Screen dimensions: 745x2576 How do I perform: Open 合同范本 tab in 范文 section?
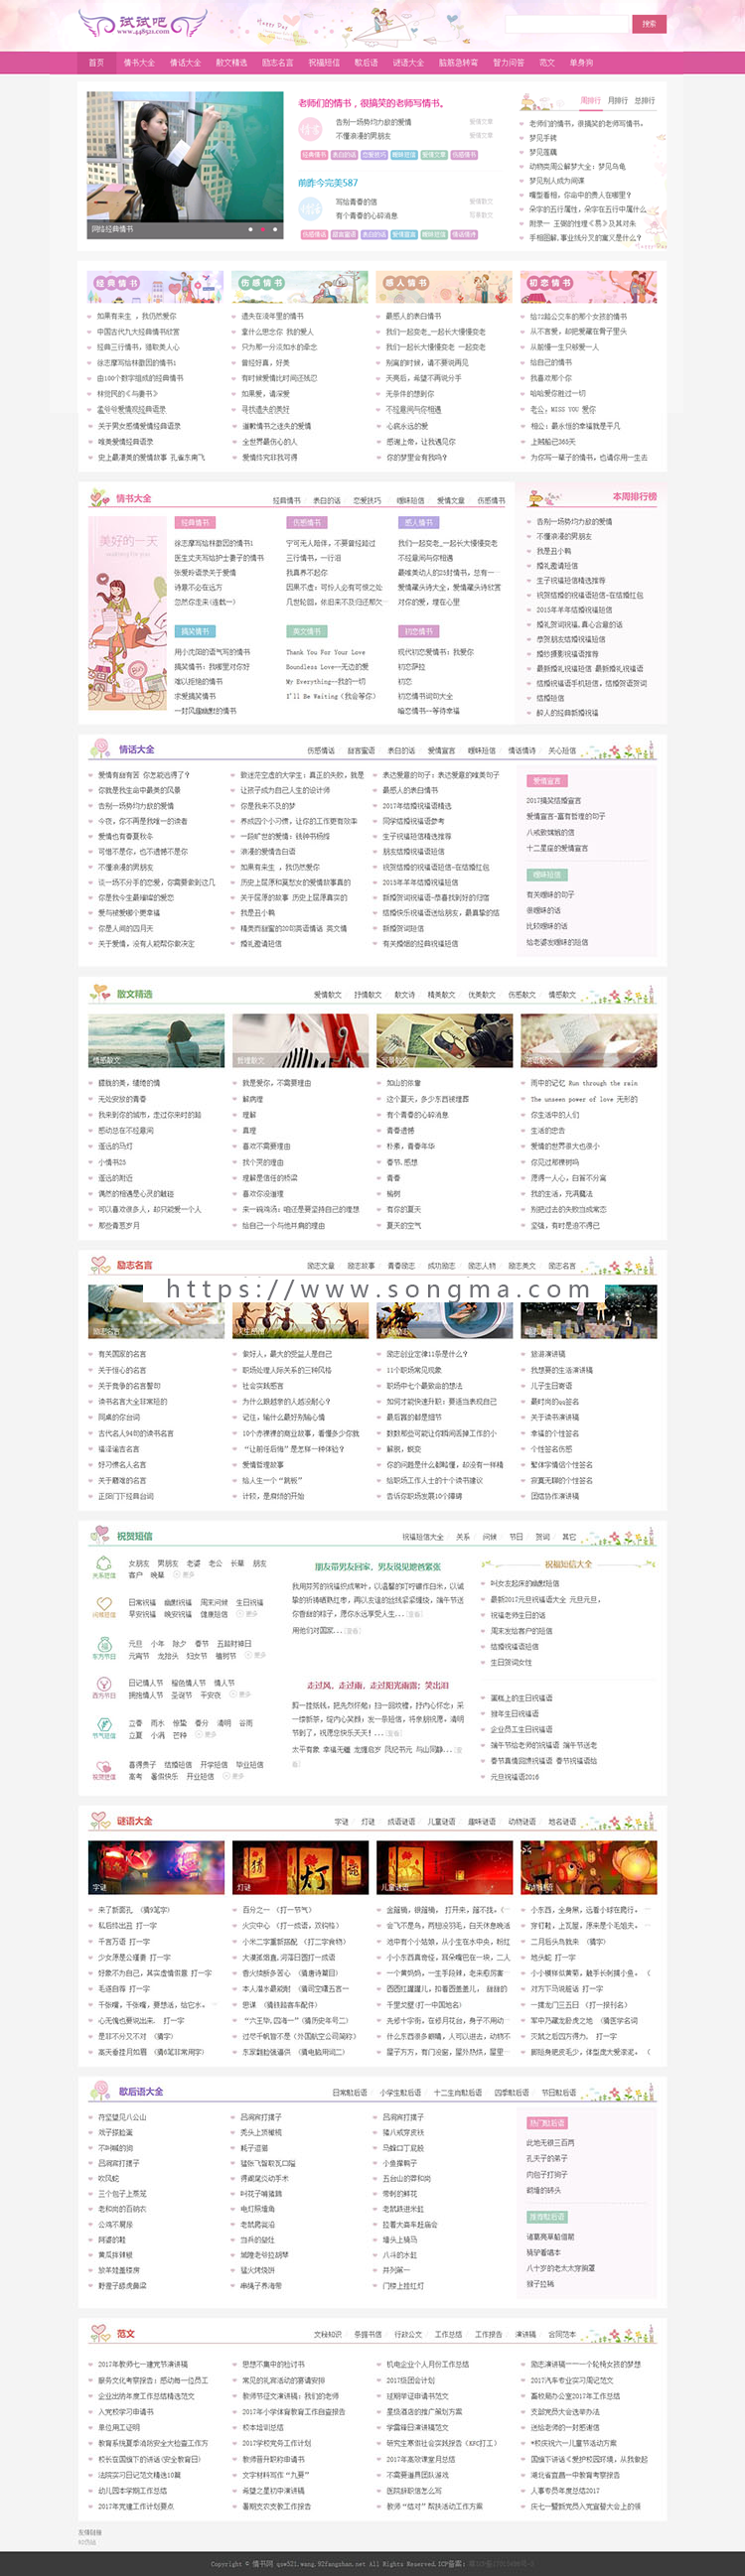tap(561, 2334)
